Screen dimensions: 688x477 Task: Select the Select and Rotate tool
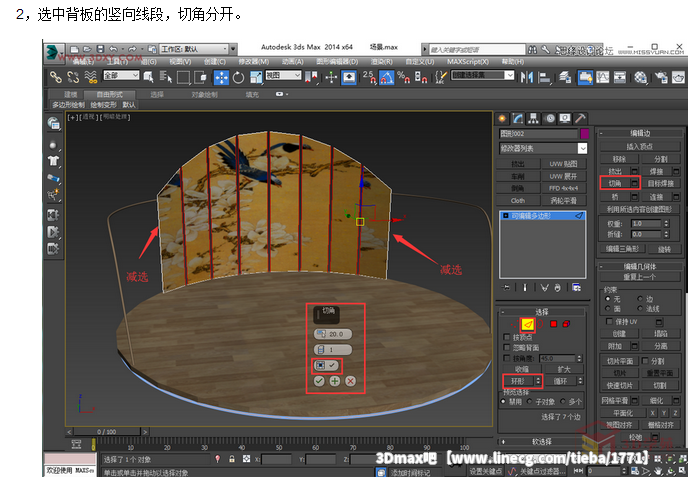(238, 78)
